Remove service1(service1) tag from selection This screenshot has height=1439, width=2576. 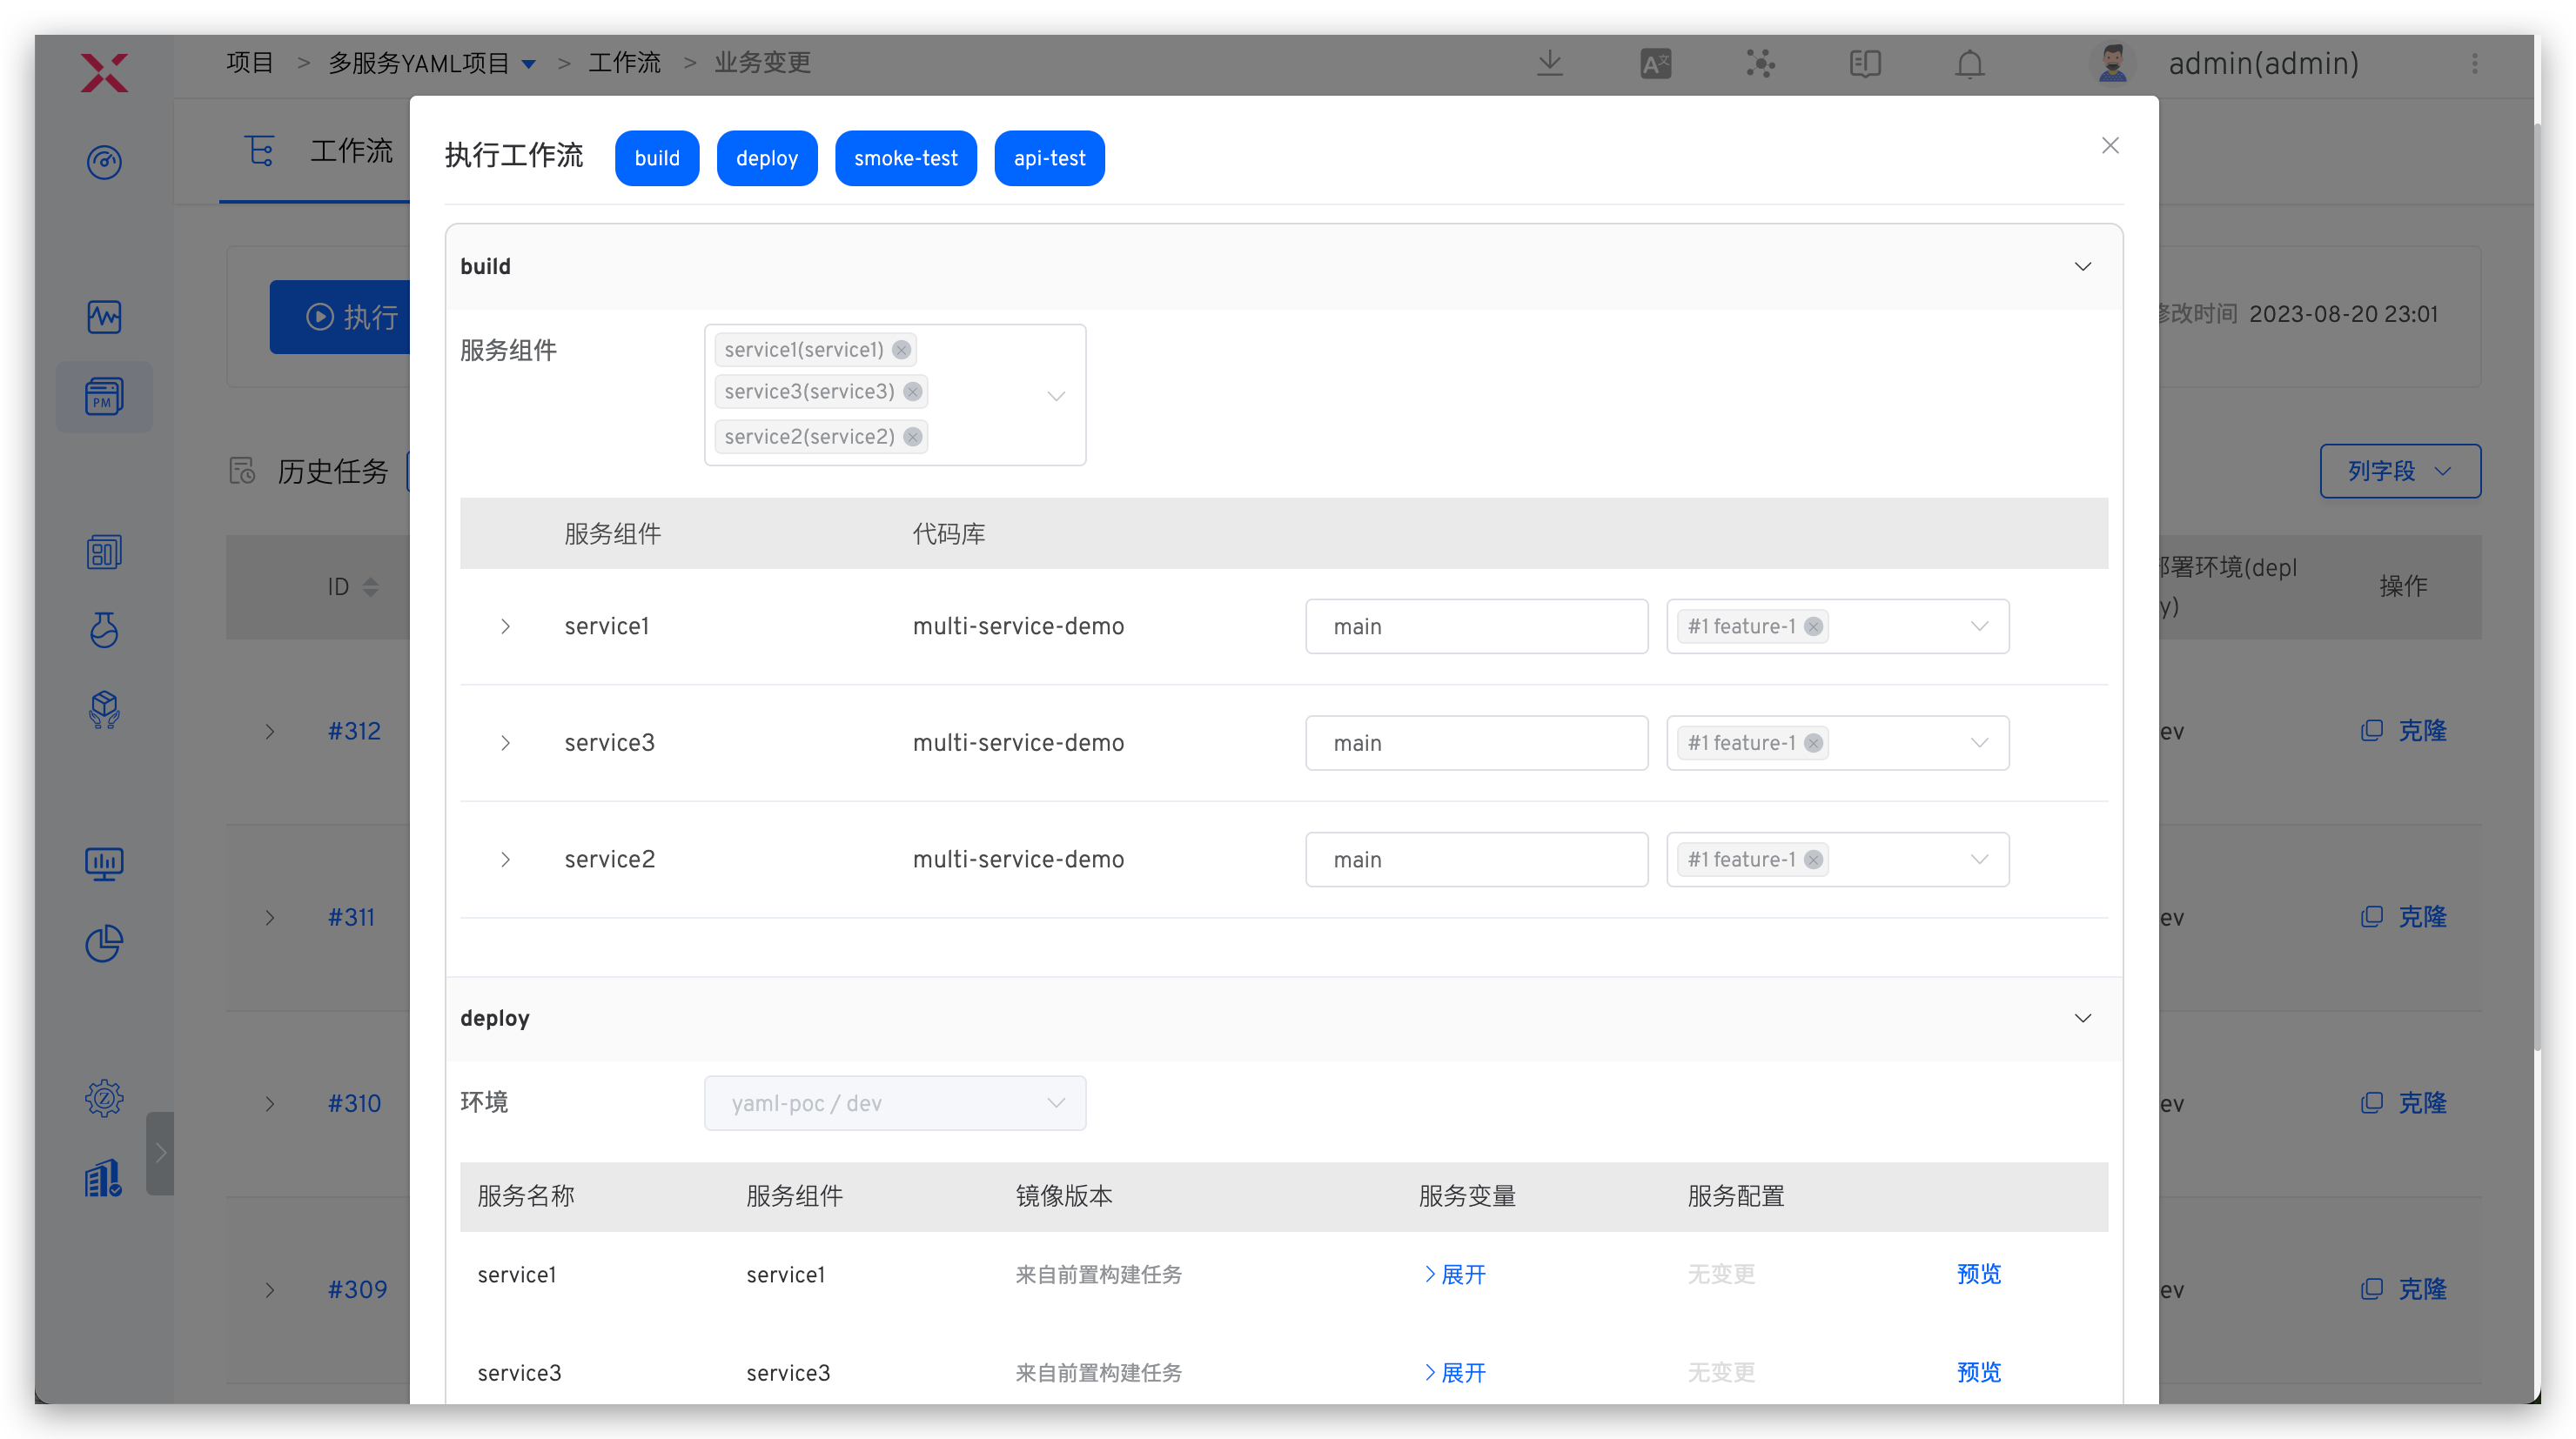(x=901, y=350)
